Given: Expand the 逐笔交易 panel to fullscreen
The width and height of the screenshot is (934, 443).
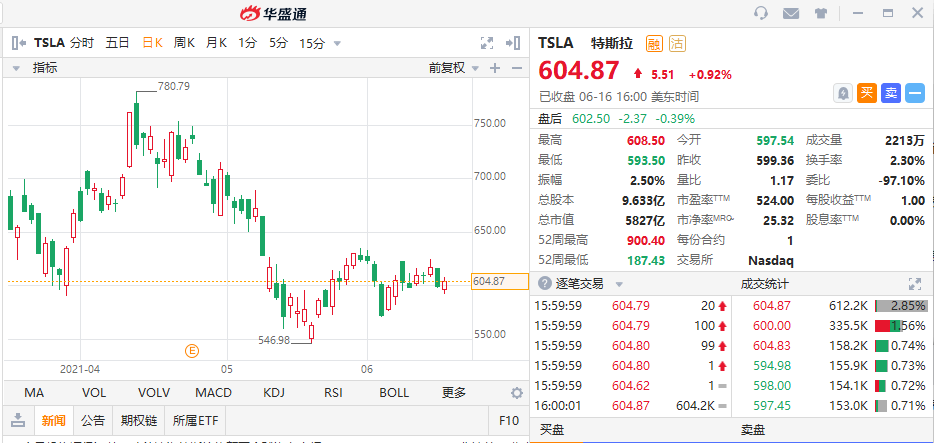Looking at the screenshot, I should pyautogui.click(x=914, y=284).
